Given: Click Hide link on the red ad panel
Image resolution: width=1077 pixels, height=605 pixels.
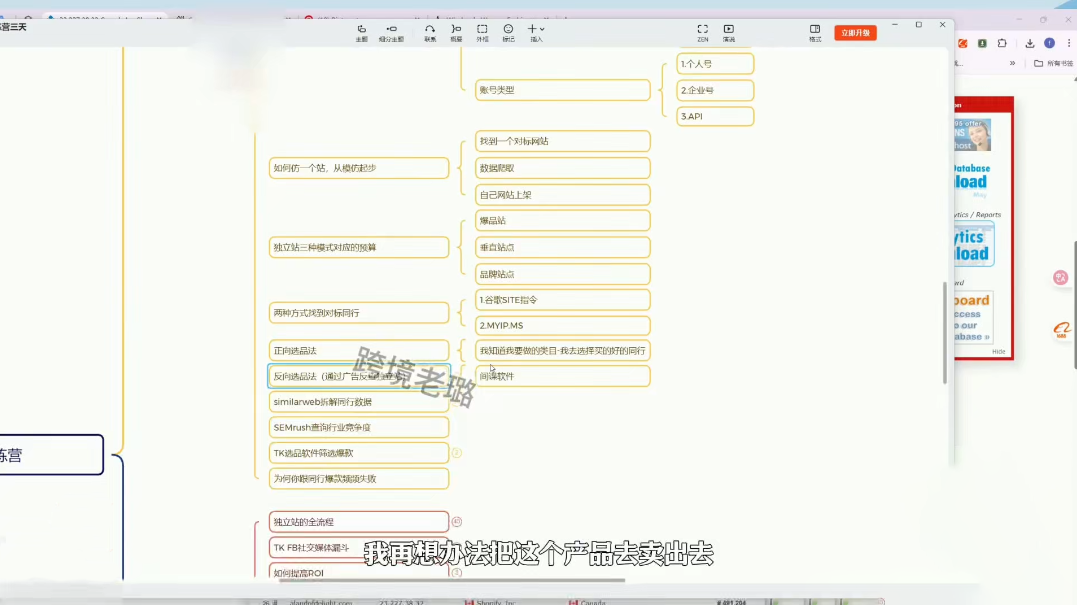Looking at the screenshot, I should pos(998,351).
